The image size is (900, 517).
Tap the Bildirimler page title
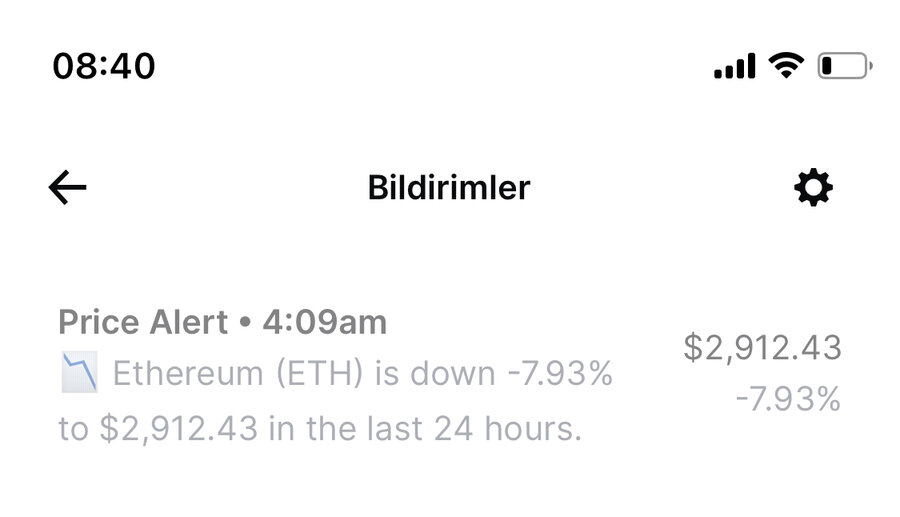(449, 187)
